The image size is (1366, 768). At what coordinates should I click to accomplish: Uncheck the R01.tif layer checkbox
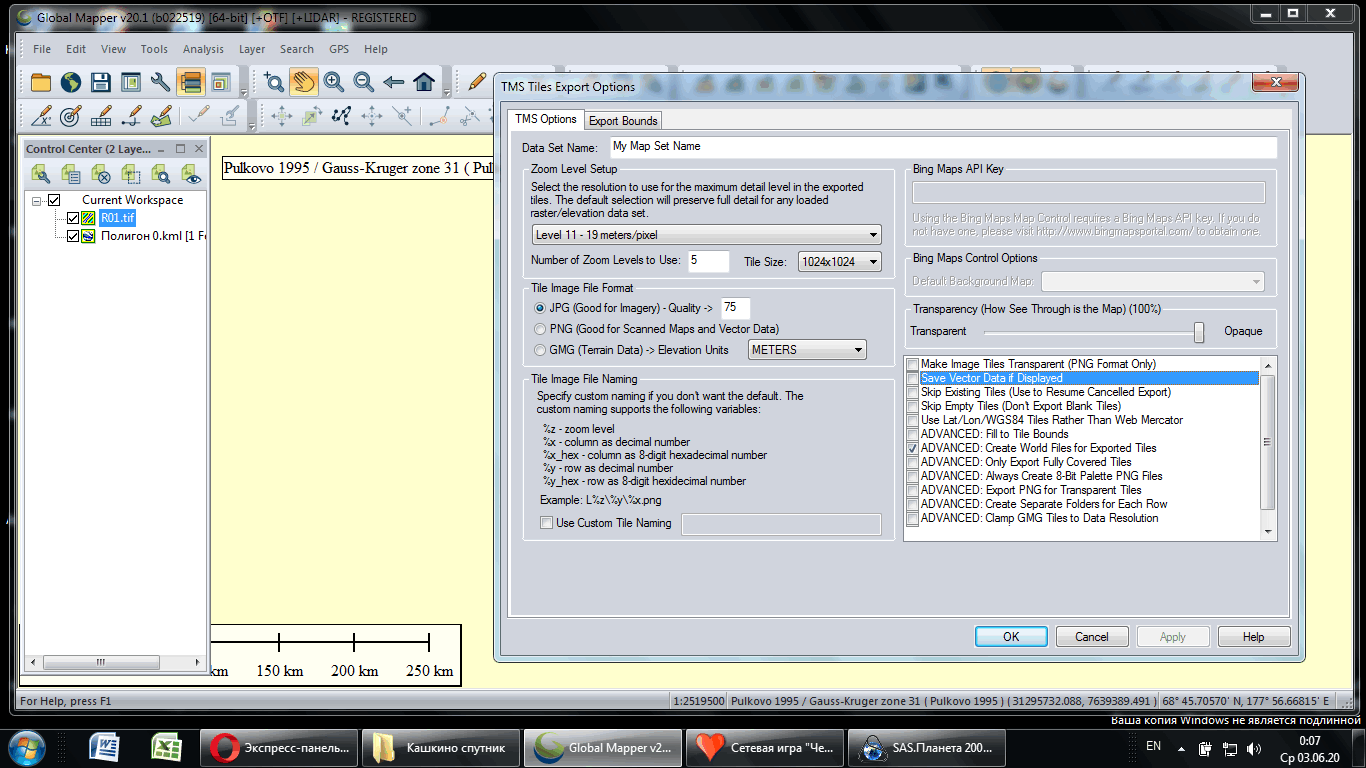coord(73,218)
